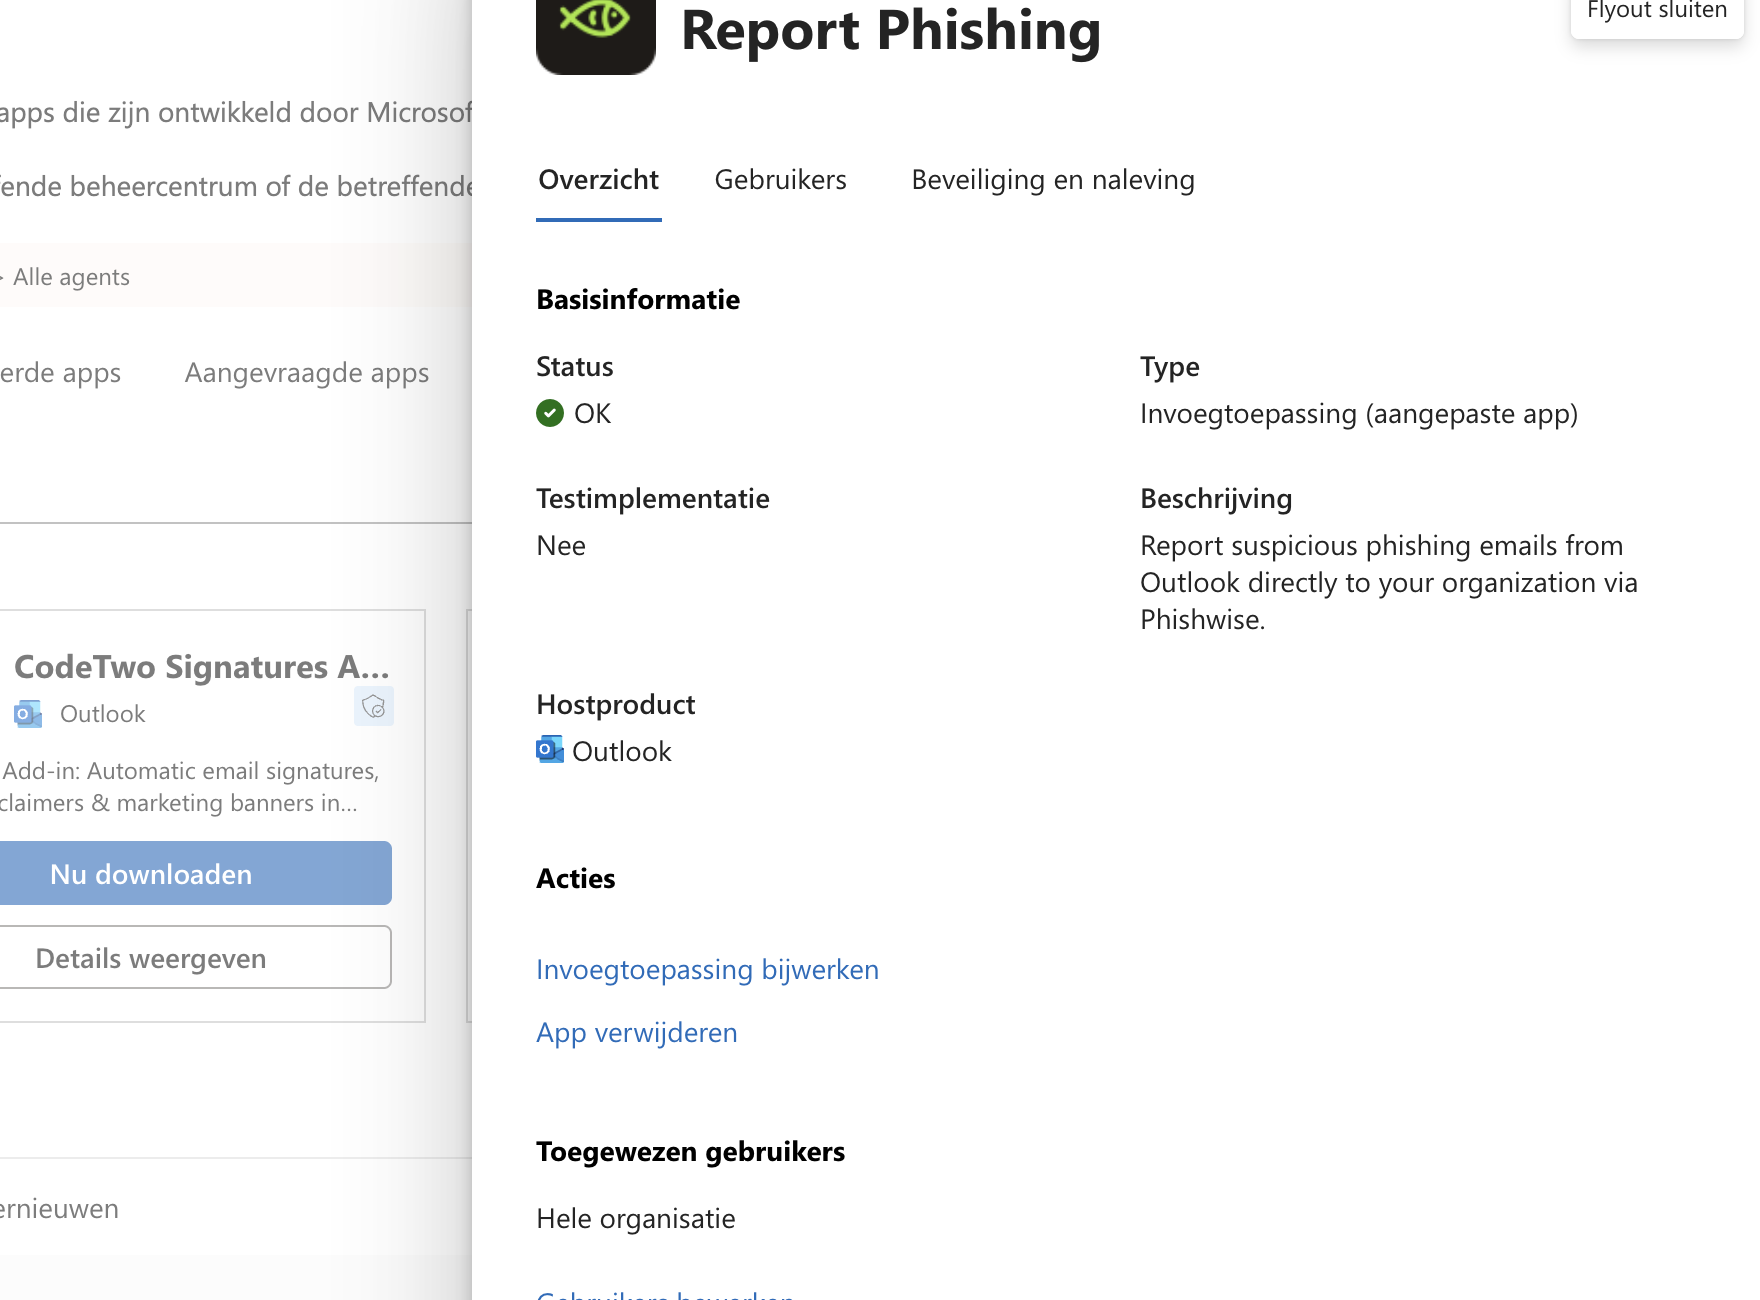1760x1300 pixels.
Task: Click the Outlook icon on CodeTwo card
Action: (x=28, y=714)
